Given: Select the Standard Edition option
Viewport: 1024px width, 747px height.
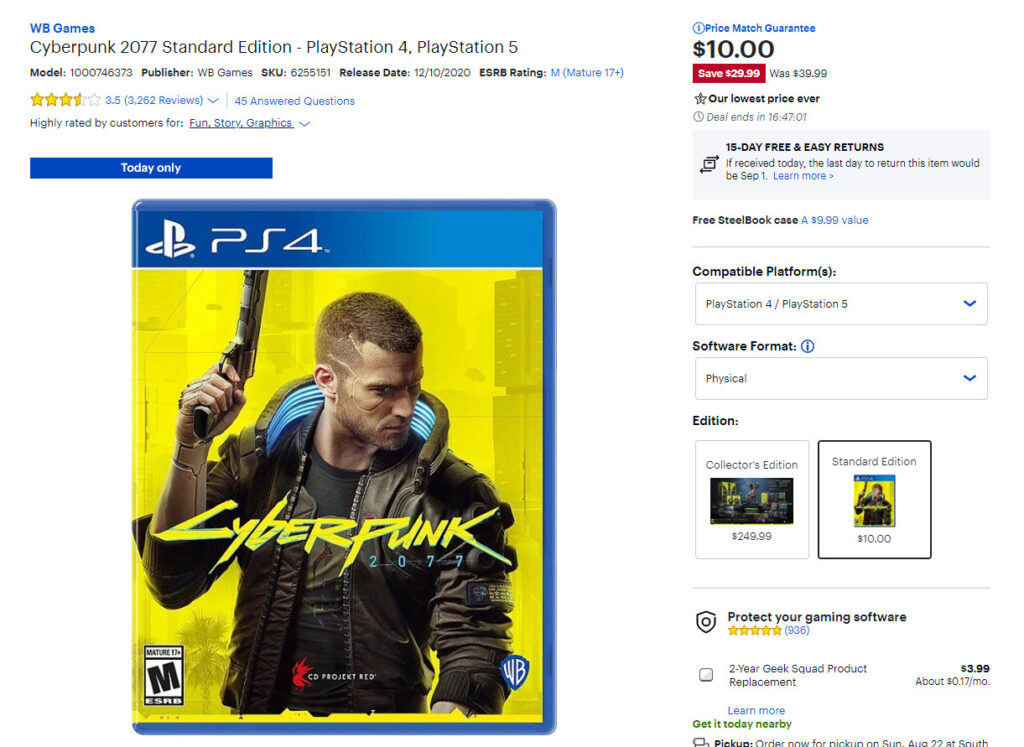Looking at the screenshot, I should tap(874, 500).
